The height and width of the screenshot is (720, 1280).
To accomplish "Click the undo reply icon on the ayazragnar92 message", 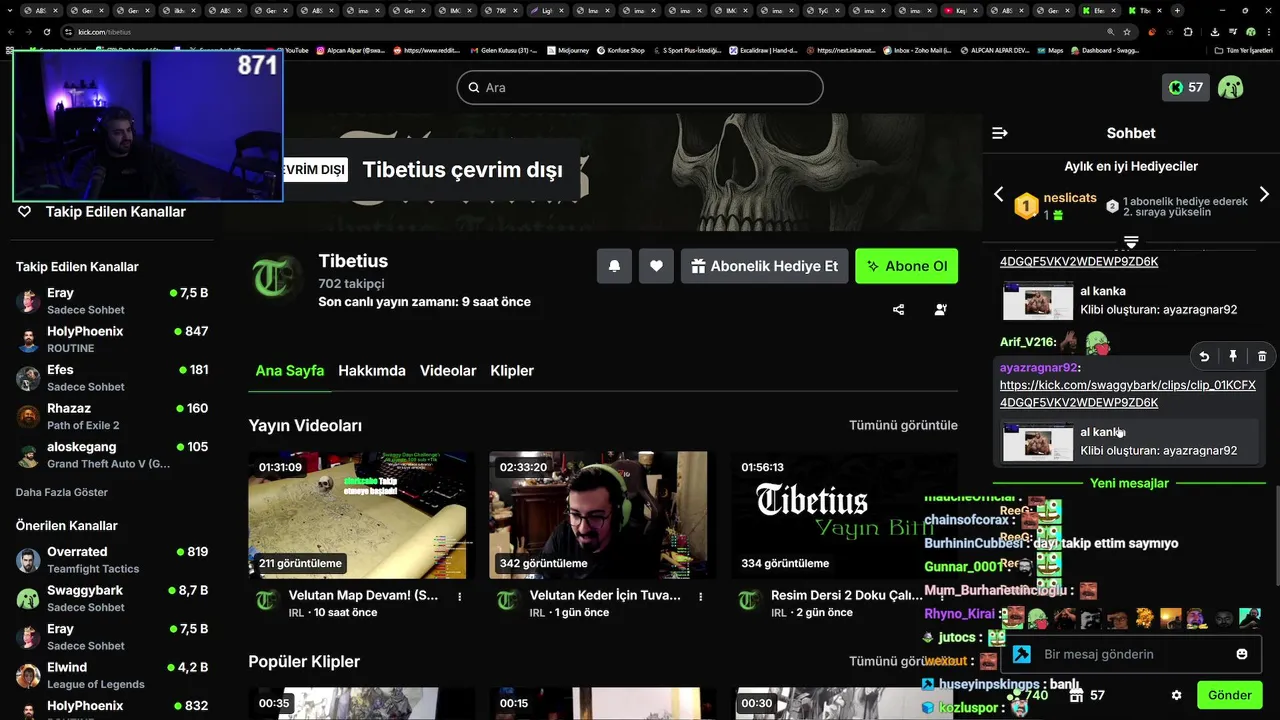I will pyautogui.click(x=1204, y=356).
